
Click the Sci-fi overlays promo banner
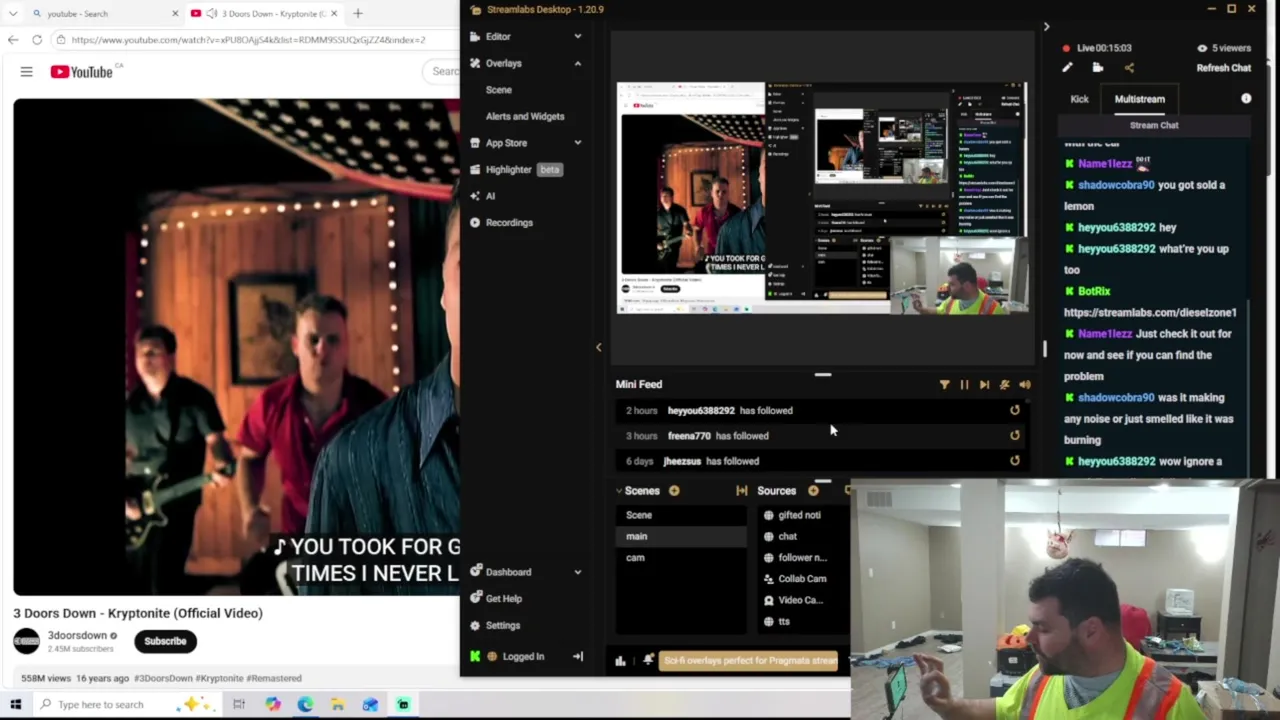point(749,660)
